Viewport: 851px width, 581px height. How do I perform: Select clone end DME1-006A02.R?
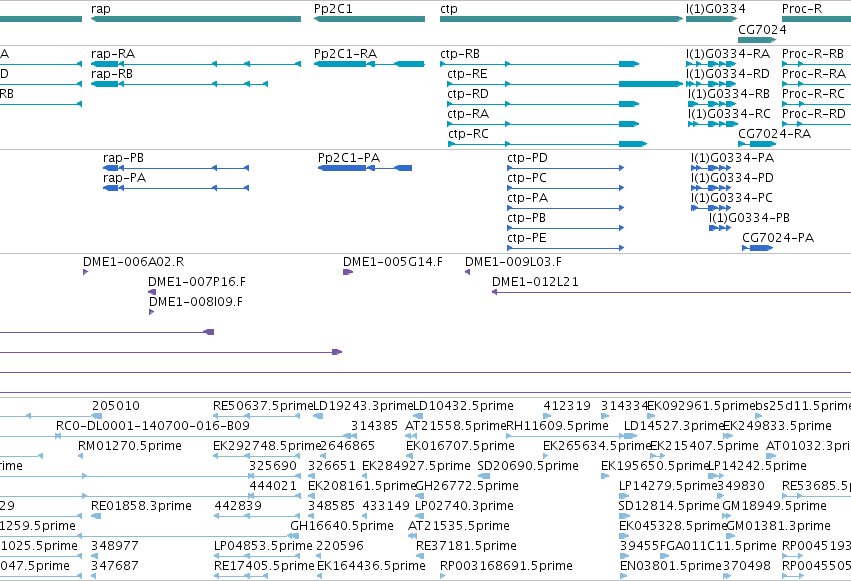click(134, 262)
